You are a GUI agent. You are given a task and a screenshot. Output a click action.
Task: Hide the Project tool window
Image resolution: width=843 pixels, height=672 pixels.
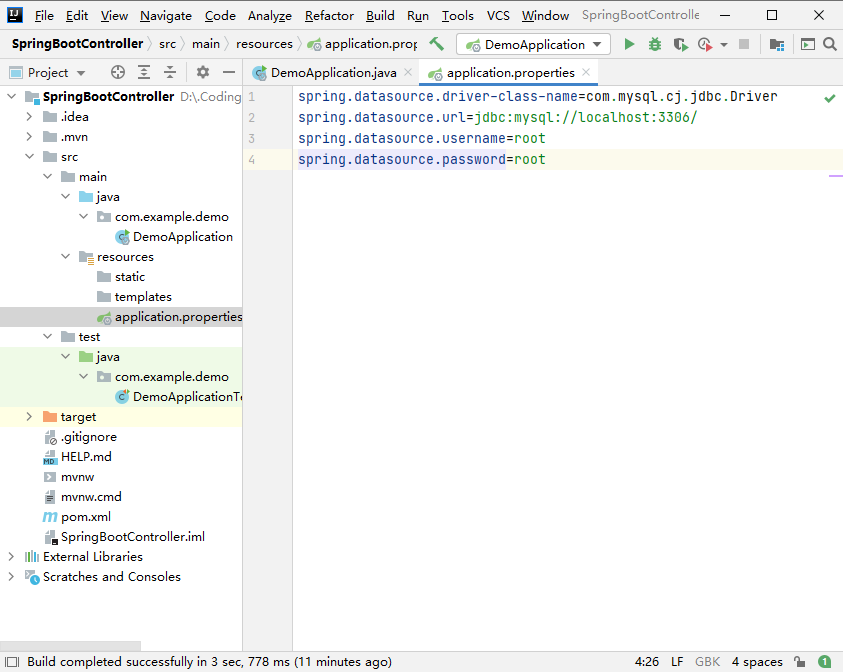(229, 72)
